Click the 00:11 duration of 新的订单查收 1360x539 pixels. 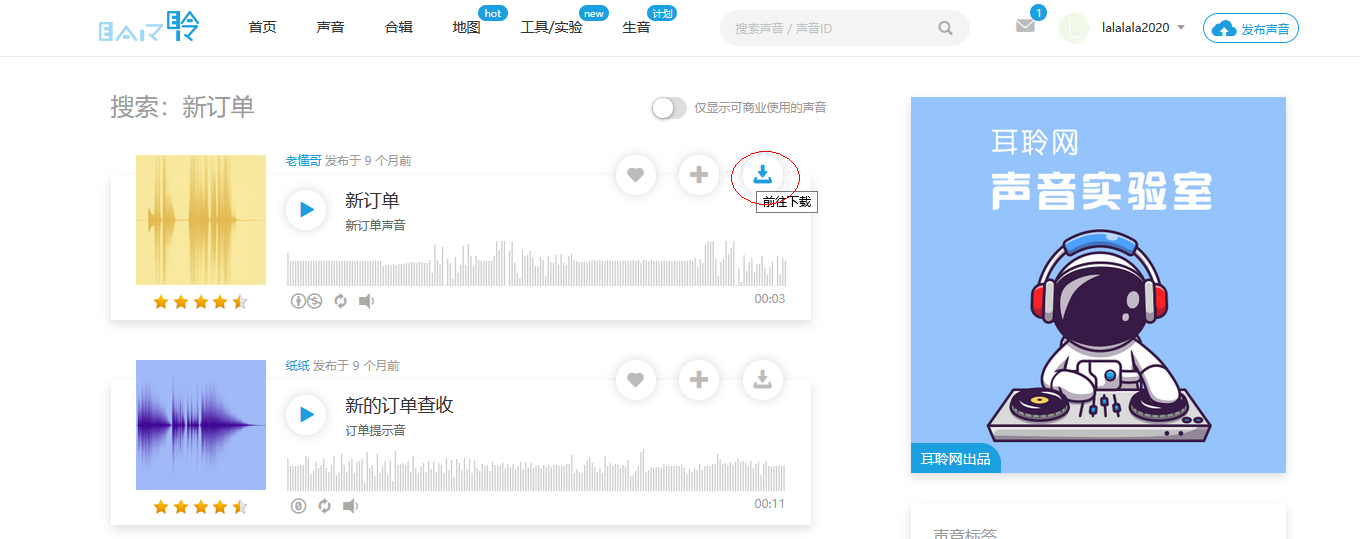coord(770,504)
